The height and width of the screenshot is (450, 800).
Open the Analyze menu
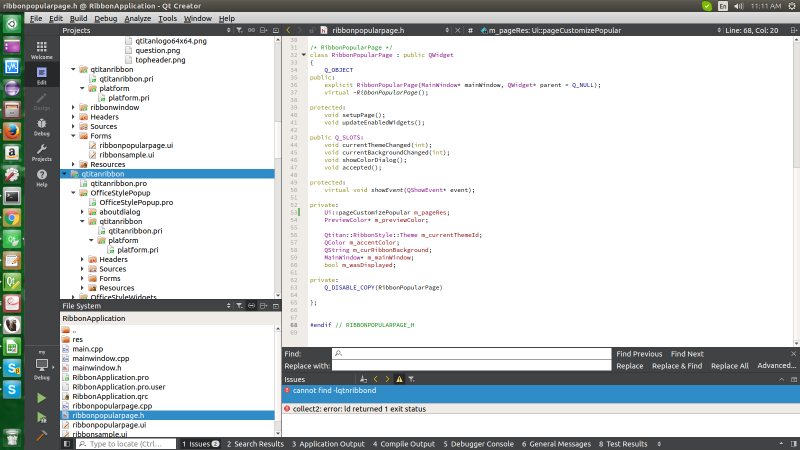click(139, 18)
